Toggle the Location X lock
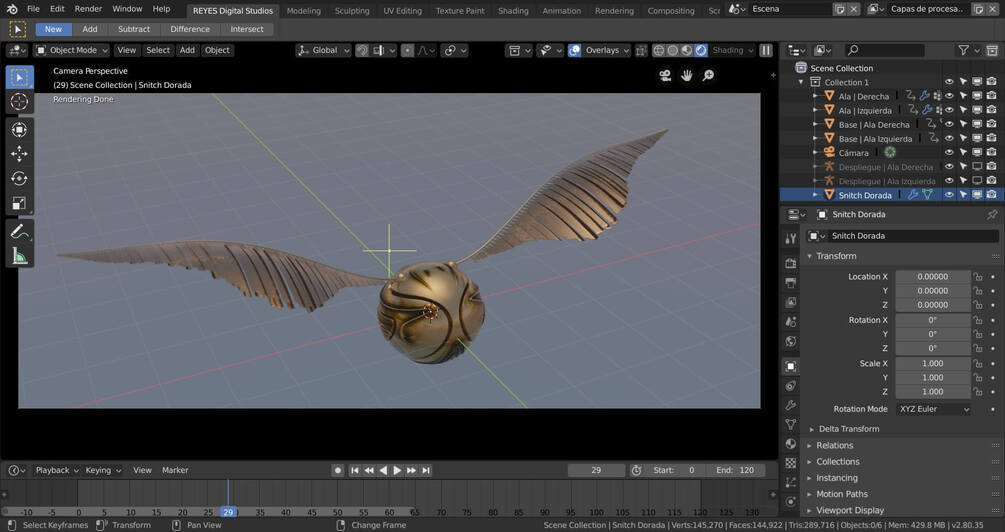This screenshot has width=1005, height=532. [977, 277]
